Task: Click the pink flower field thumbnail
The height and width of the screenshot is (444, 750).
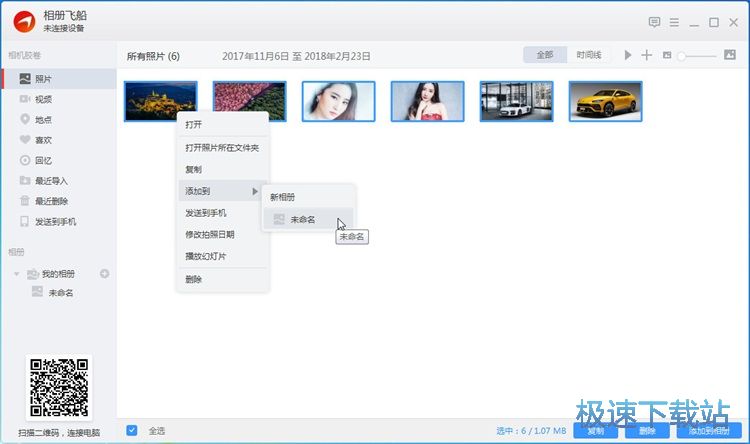Action: [250, 101]
